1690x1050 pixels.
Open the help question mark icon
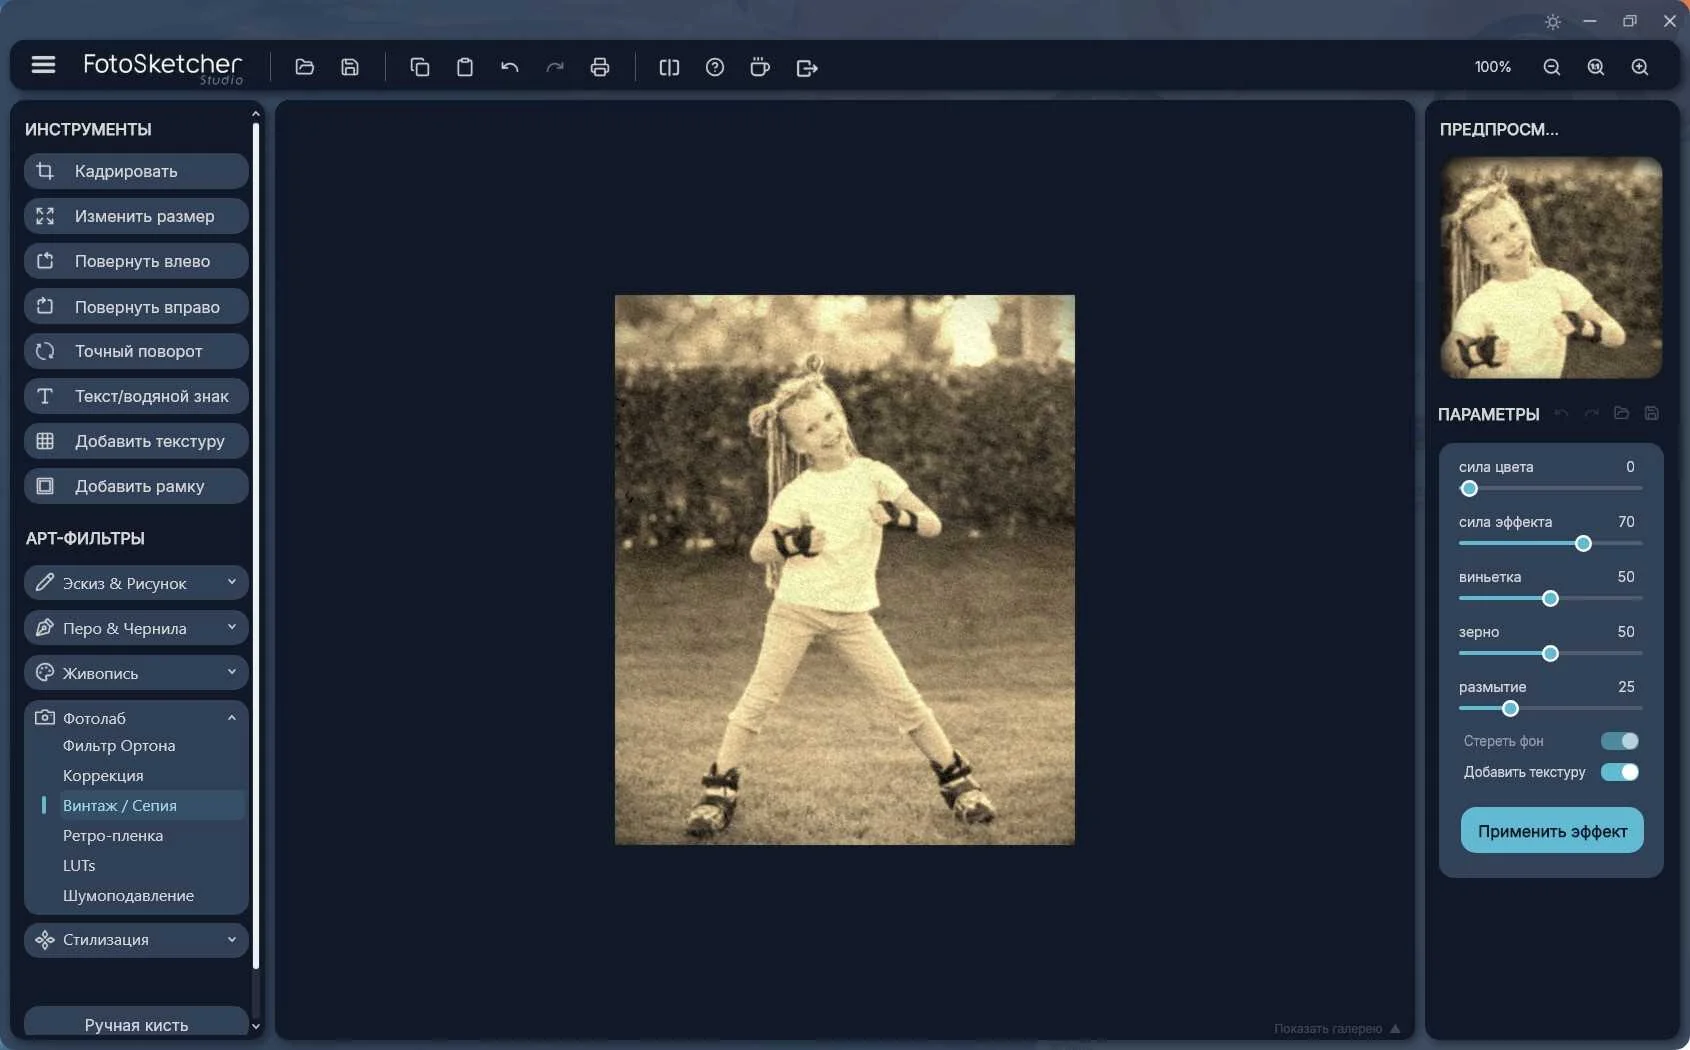point(715,67)
